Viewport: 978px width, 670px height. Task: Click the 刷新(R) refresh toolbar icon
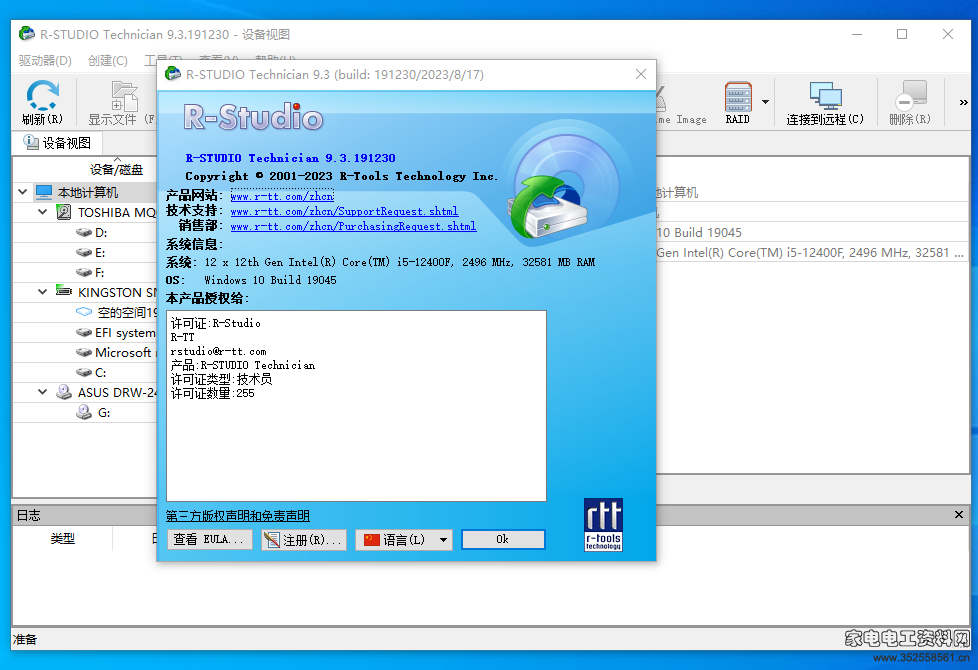(42, 102)
